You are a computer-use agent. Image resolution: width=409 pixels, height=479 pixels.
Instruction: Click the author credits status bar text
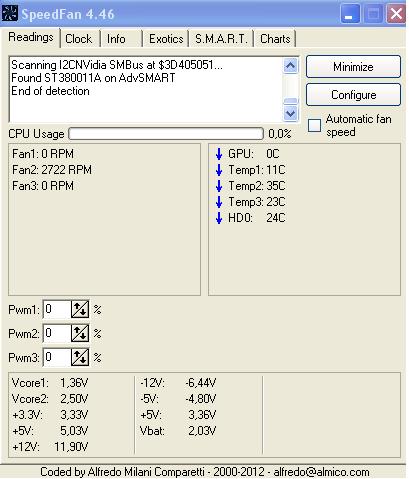click(205, 472)
